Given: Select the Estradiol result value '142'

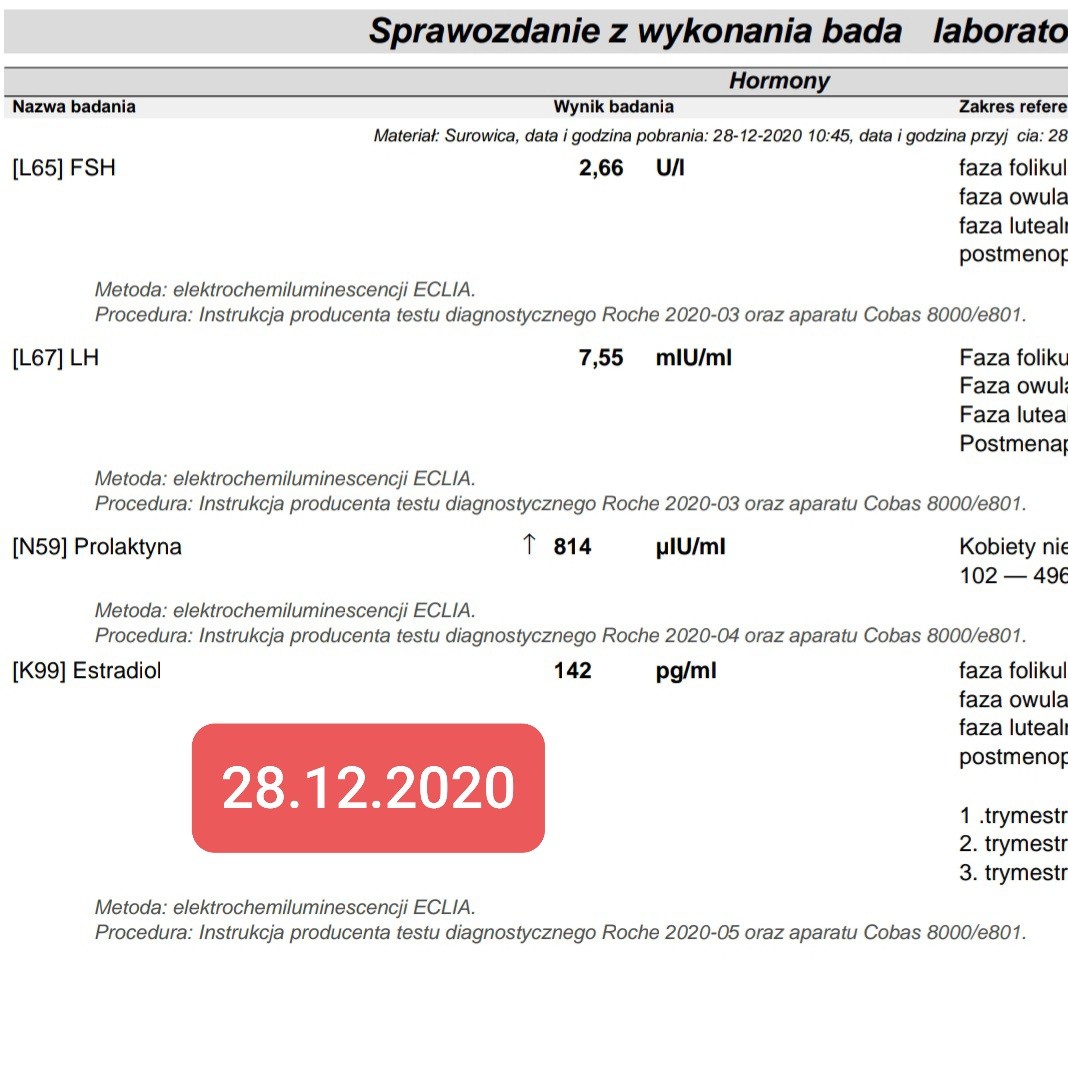Looking at the screenshot, I should [x=572, y=671].
